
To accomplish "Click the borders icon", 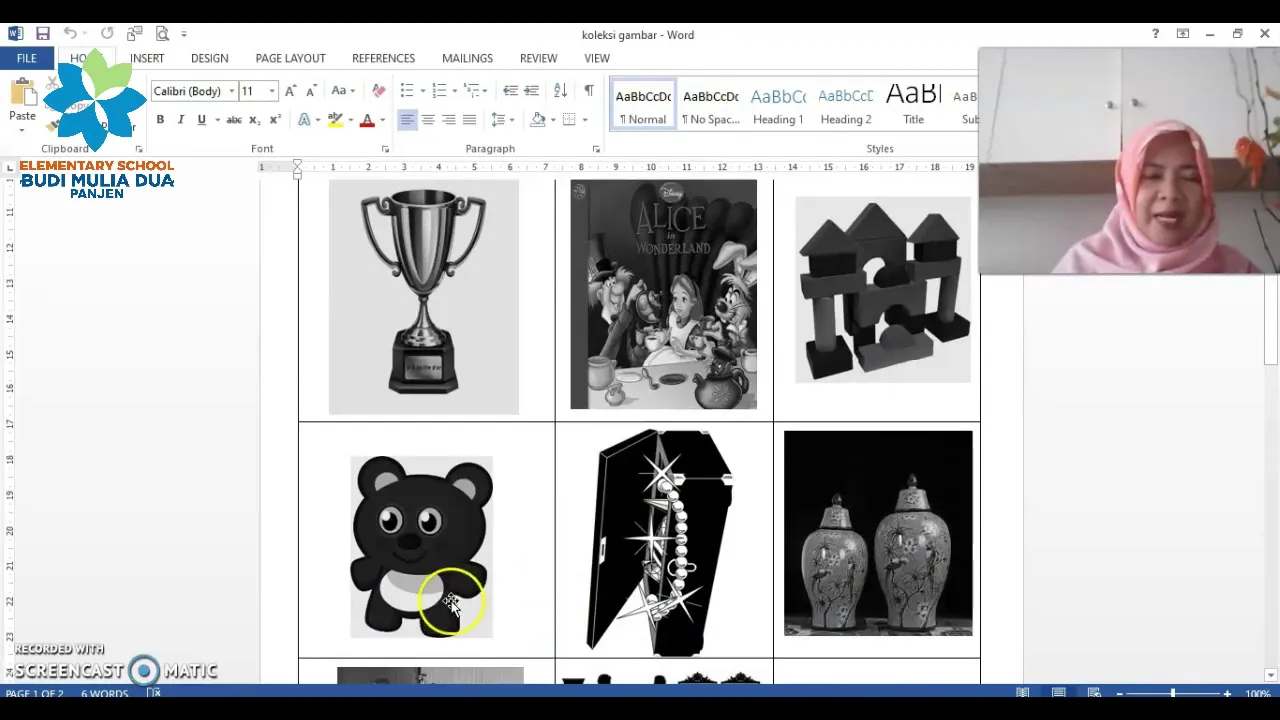I will [569, 120].
